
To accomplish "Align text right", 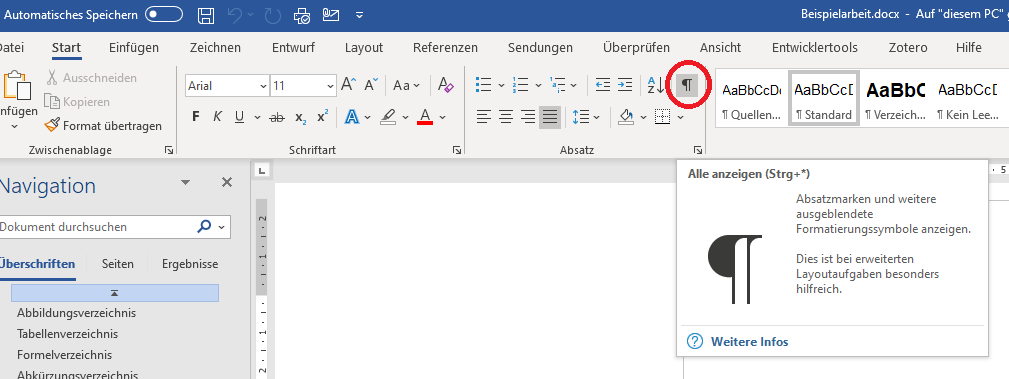I will [528, 116].
